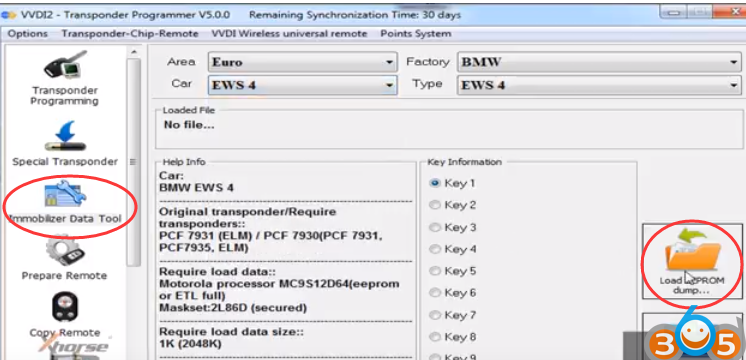Image resolution: width=746 pixels, height=360 pixels.
Task: Click the 'BMW EWS 4' help info text
Action: [196, 187]
